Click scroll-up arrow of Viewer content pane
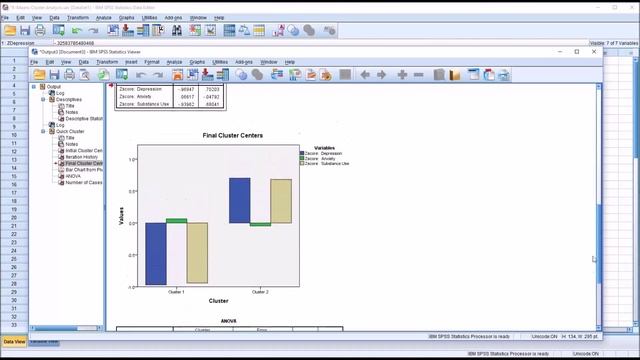Screen dimensions: 640x360 (x=599, y=87)
